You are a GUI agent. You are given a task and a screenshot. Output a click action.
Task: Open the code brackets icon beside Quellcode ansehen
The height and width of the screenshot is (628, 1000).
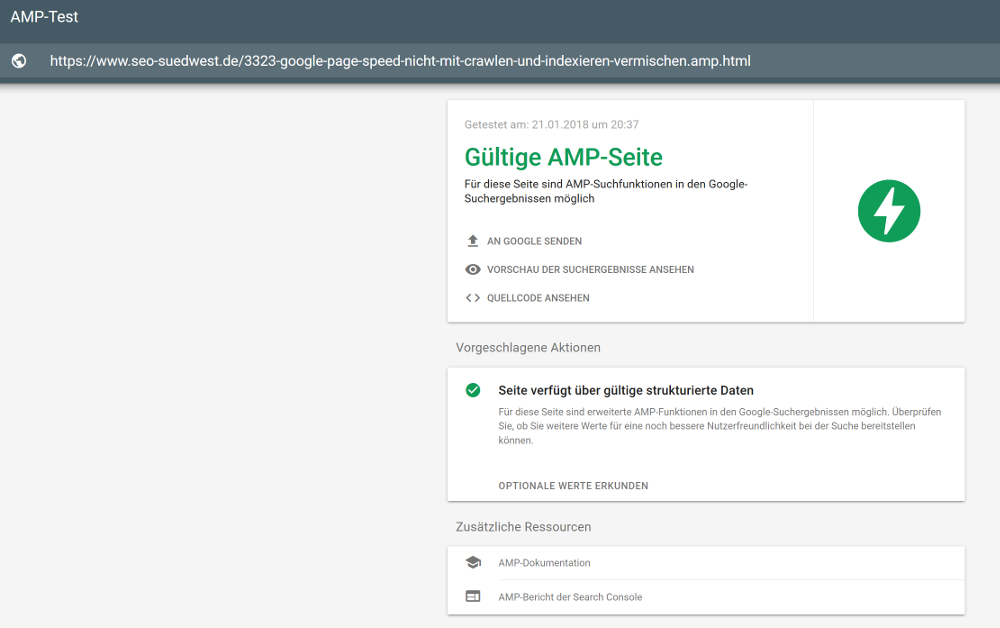coord(471,297)
